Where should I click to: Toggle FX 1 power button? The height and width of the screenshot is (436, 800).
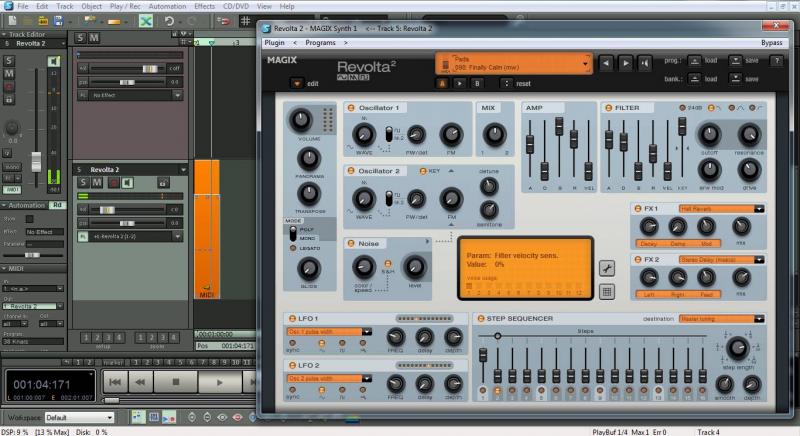[x=638, y=209]
